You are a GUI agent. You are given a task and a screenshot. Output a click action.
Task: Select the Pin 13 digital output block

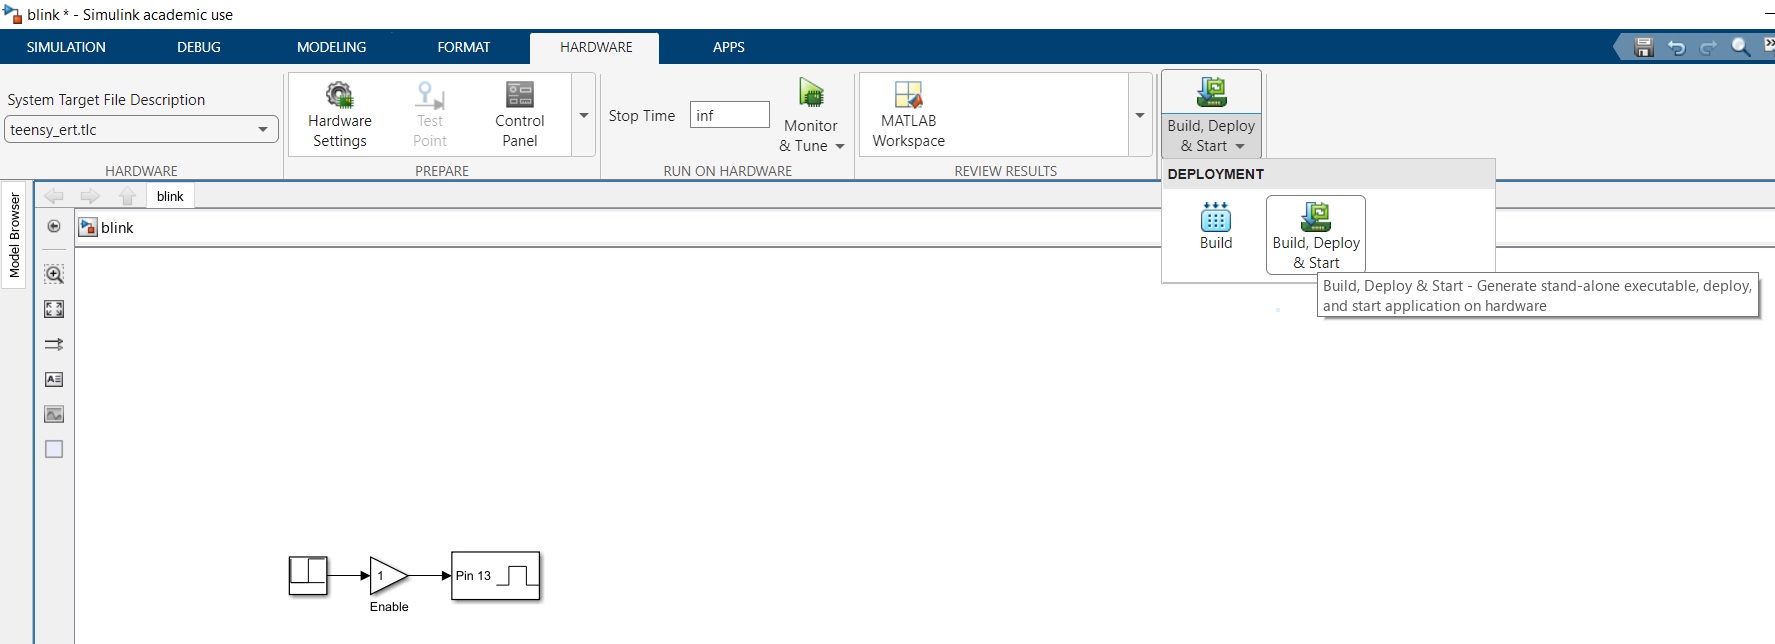point(496,575)
